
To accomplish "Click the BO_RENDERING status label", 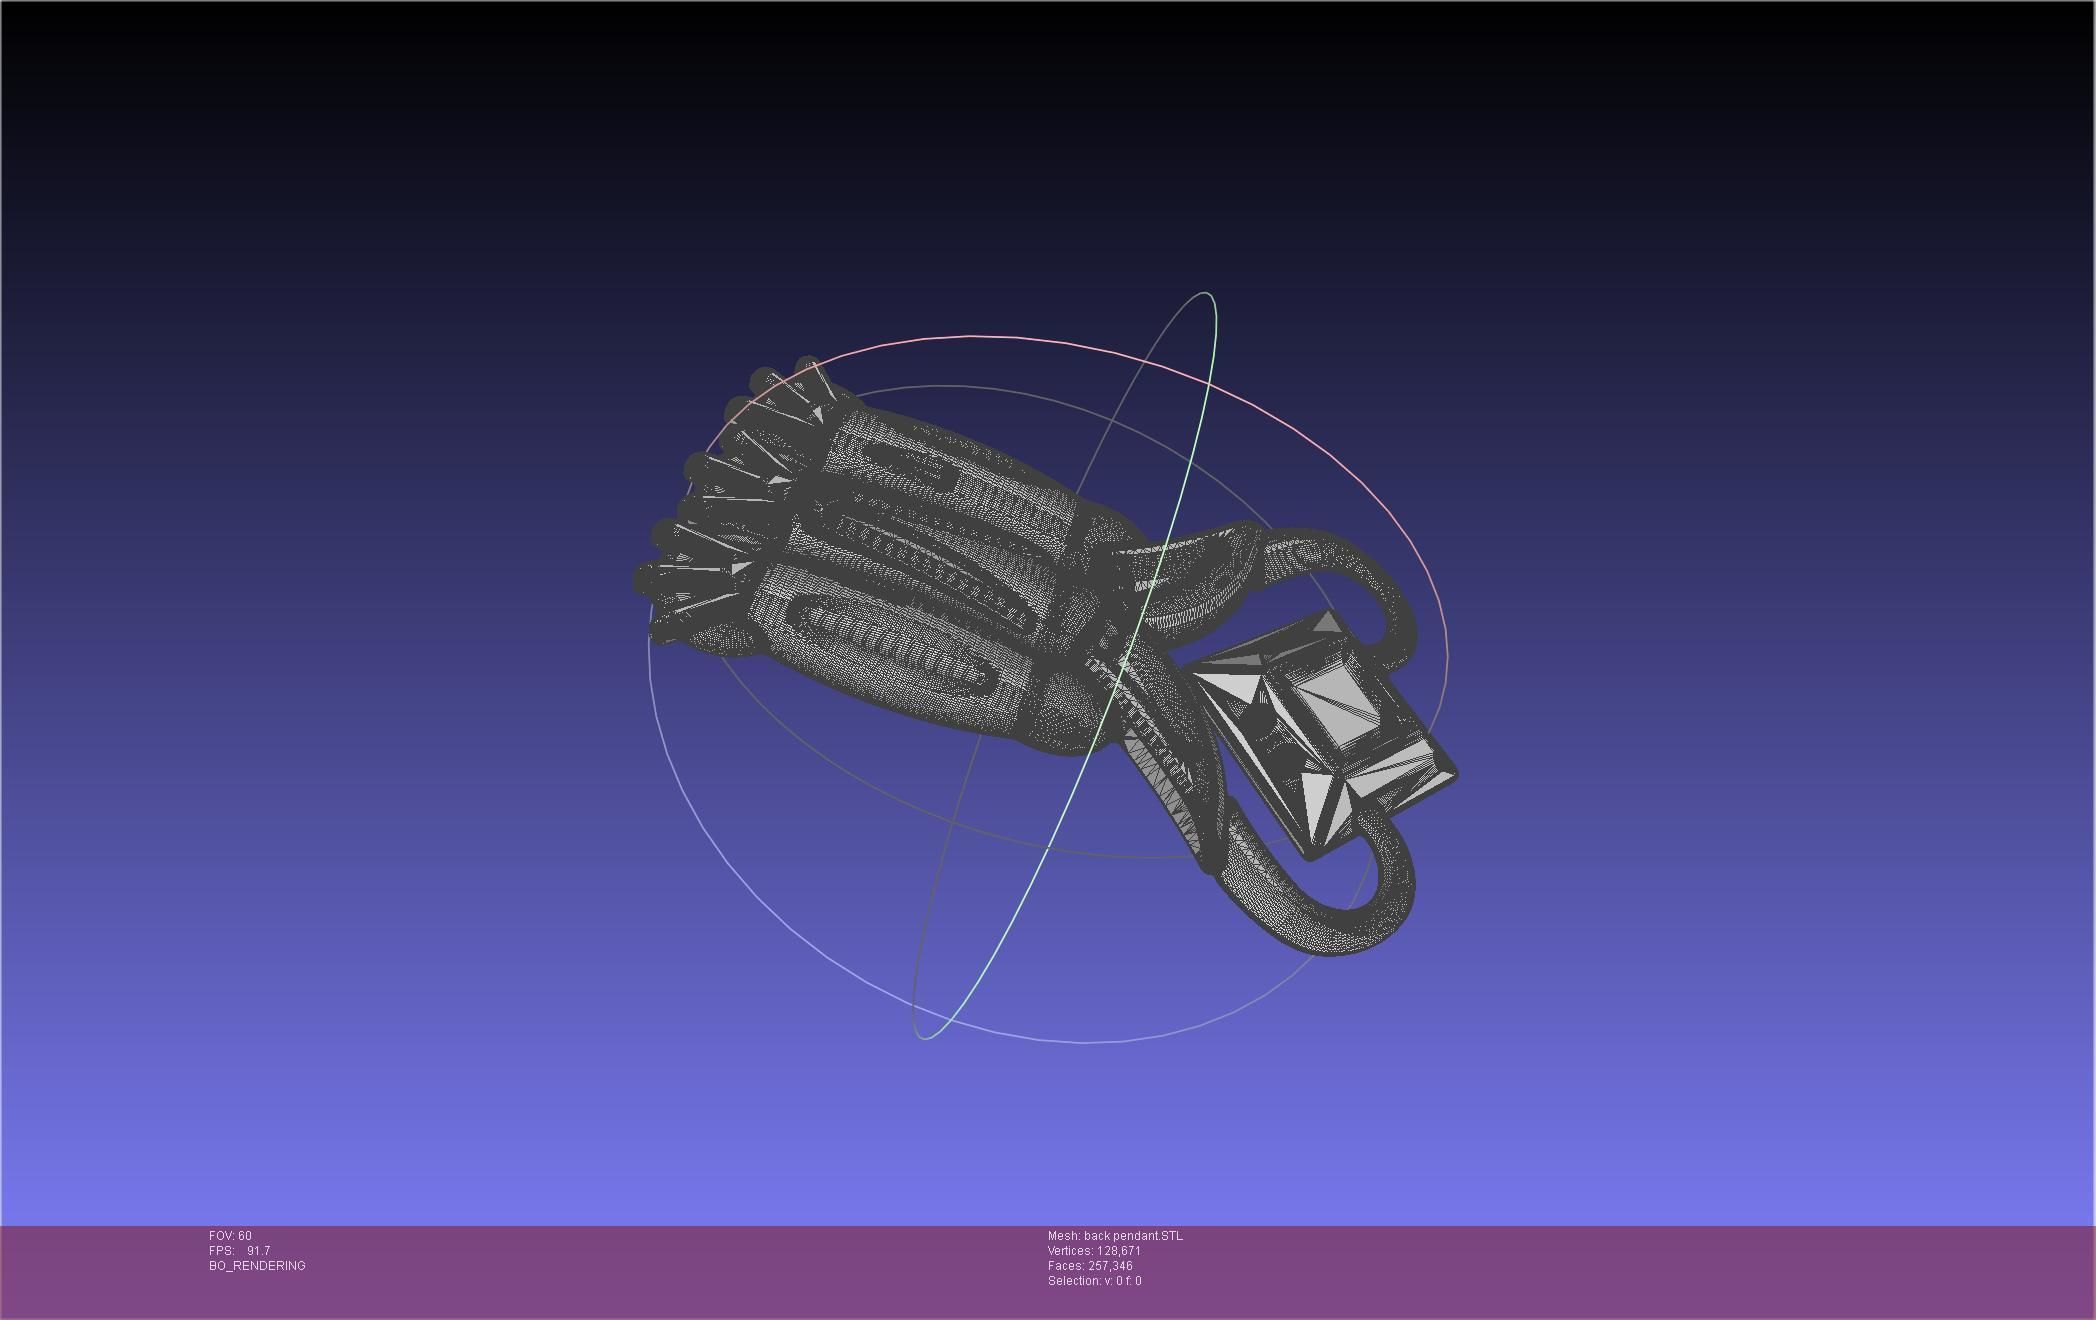I will point(257,1266).
